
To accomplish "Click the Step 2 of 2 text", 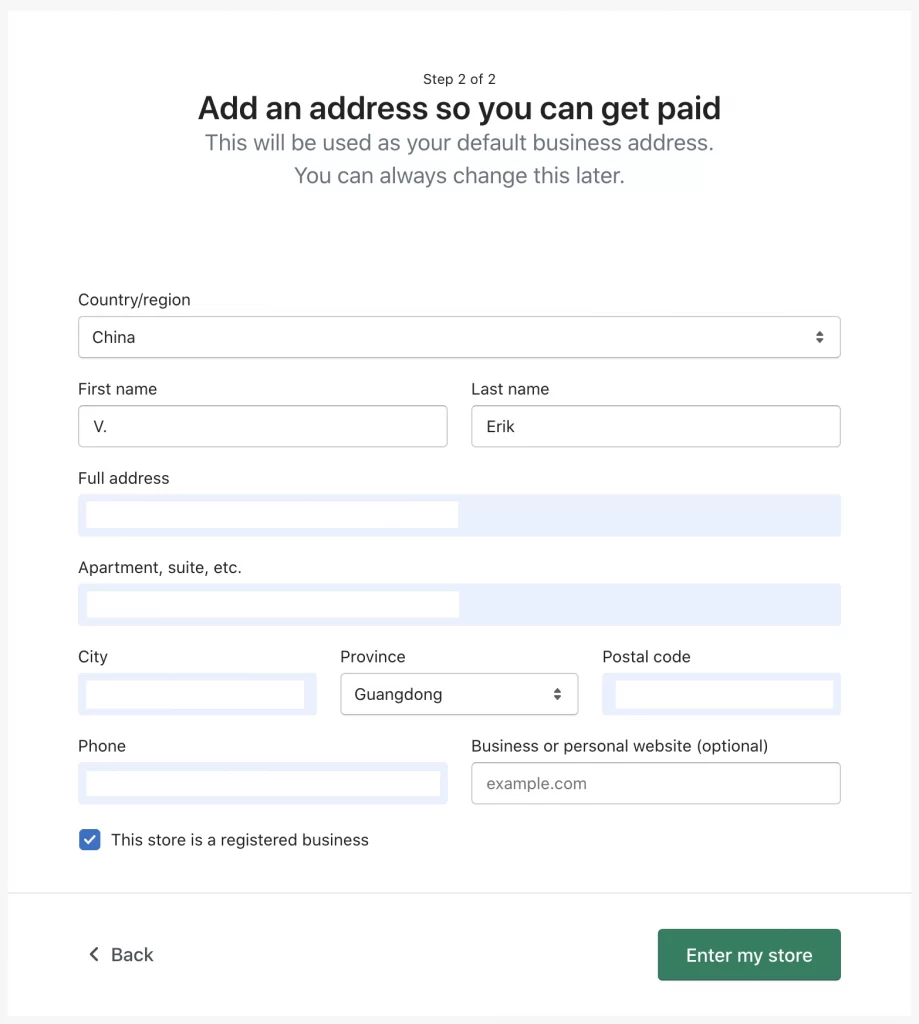I will point(459,79).
